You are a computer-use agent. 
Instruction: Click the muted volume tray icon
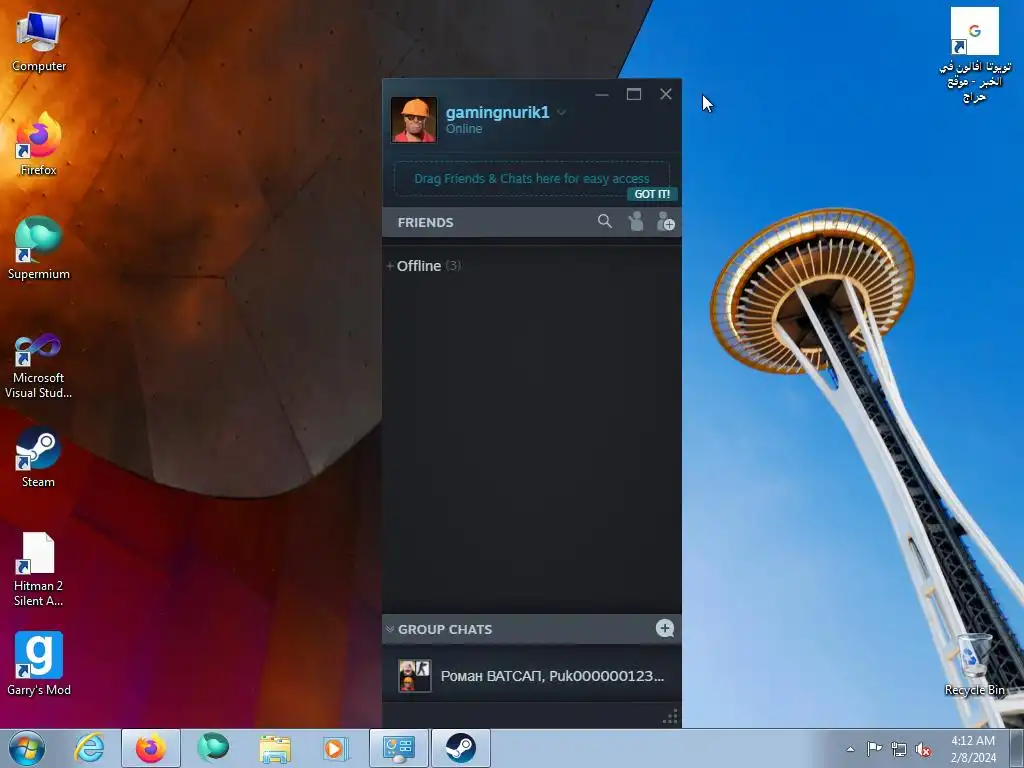tap(923, 750)
